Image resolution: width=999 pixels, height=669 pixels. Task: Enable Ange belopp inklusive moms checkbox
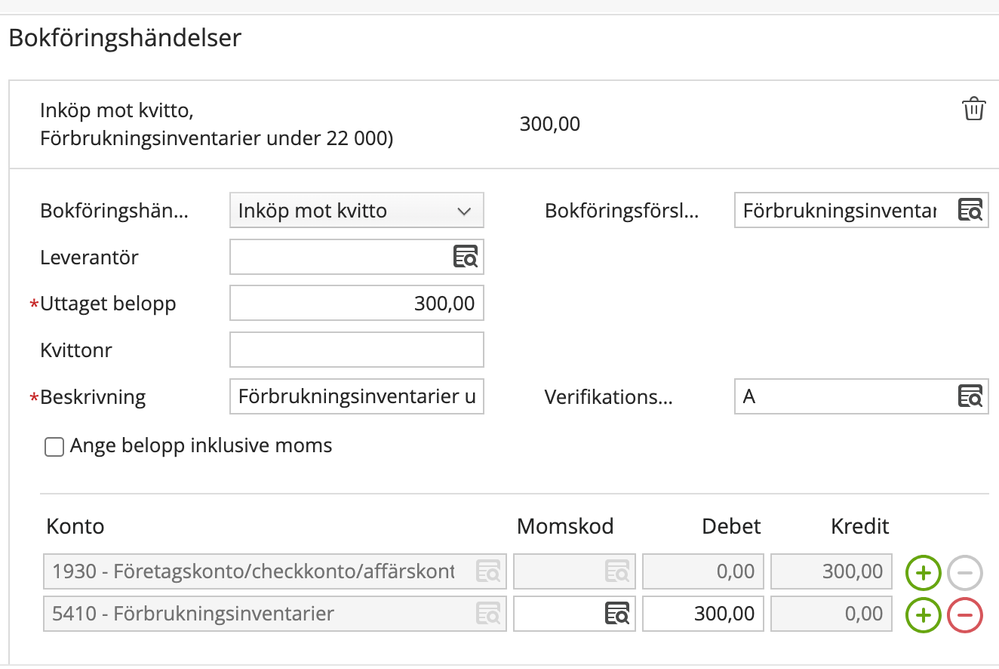pyautogui.click(x=54, y=447)
